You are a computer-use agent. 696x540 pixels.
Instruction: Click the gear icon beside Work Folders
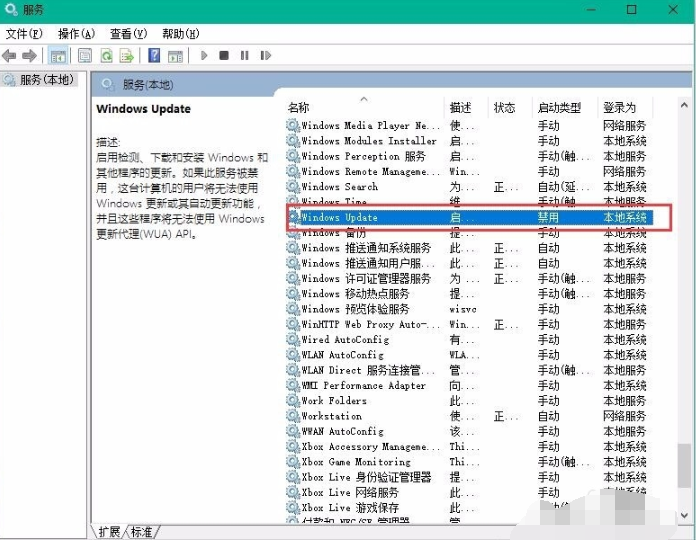[x=293, y=400]
